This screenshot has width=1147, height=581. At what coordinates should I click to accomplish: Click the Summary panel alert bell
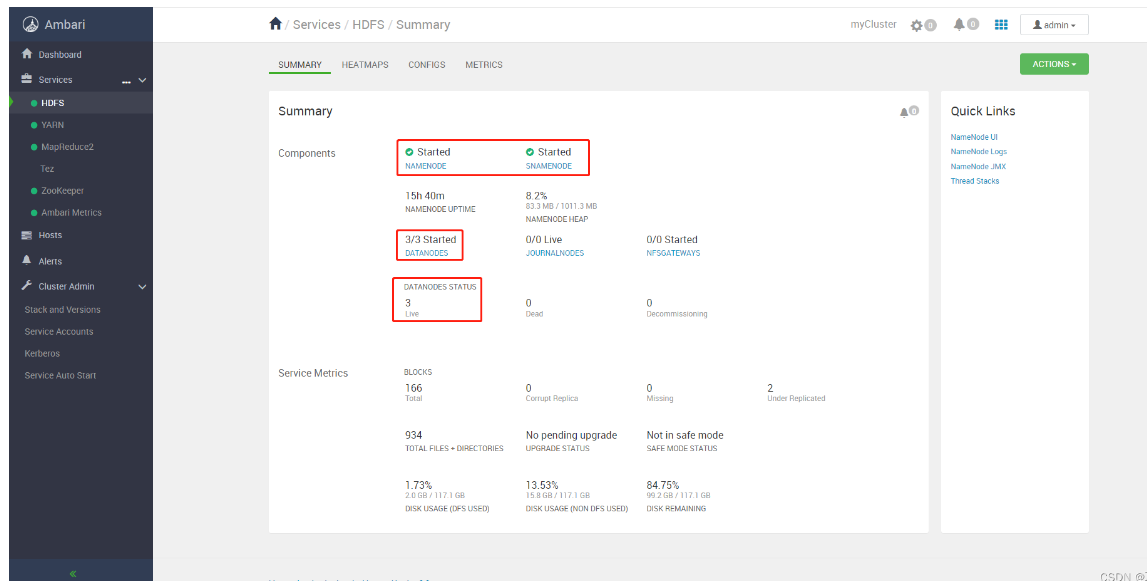[905, 112]
